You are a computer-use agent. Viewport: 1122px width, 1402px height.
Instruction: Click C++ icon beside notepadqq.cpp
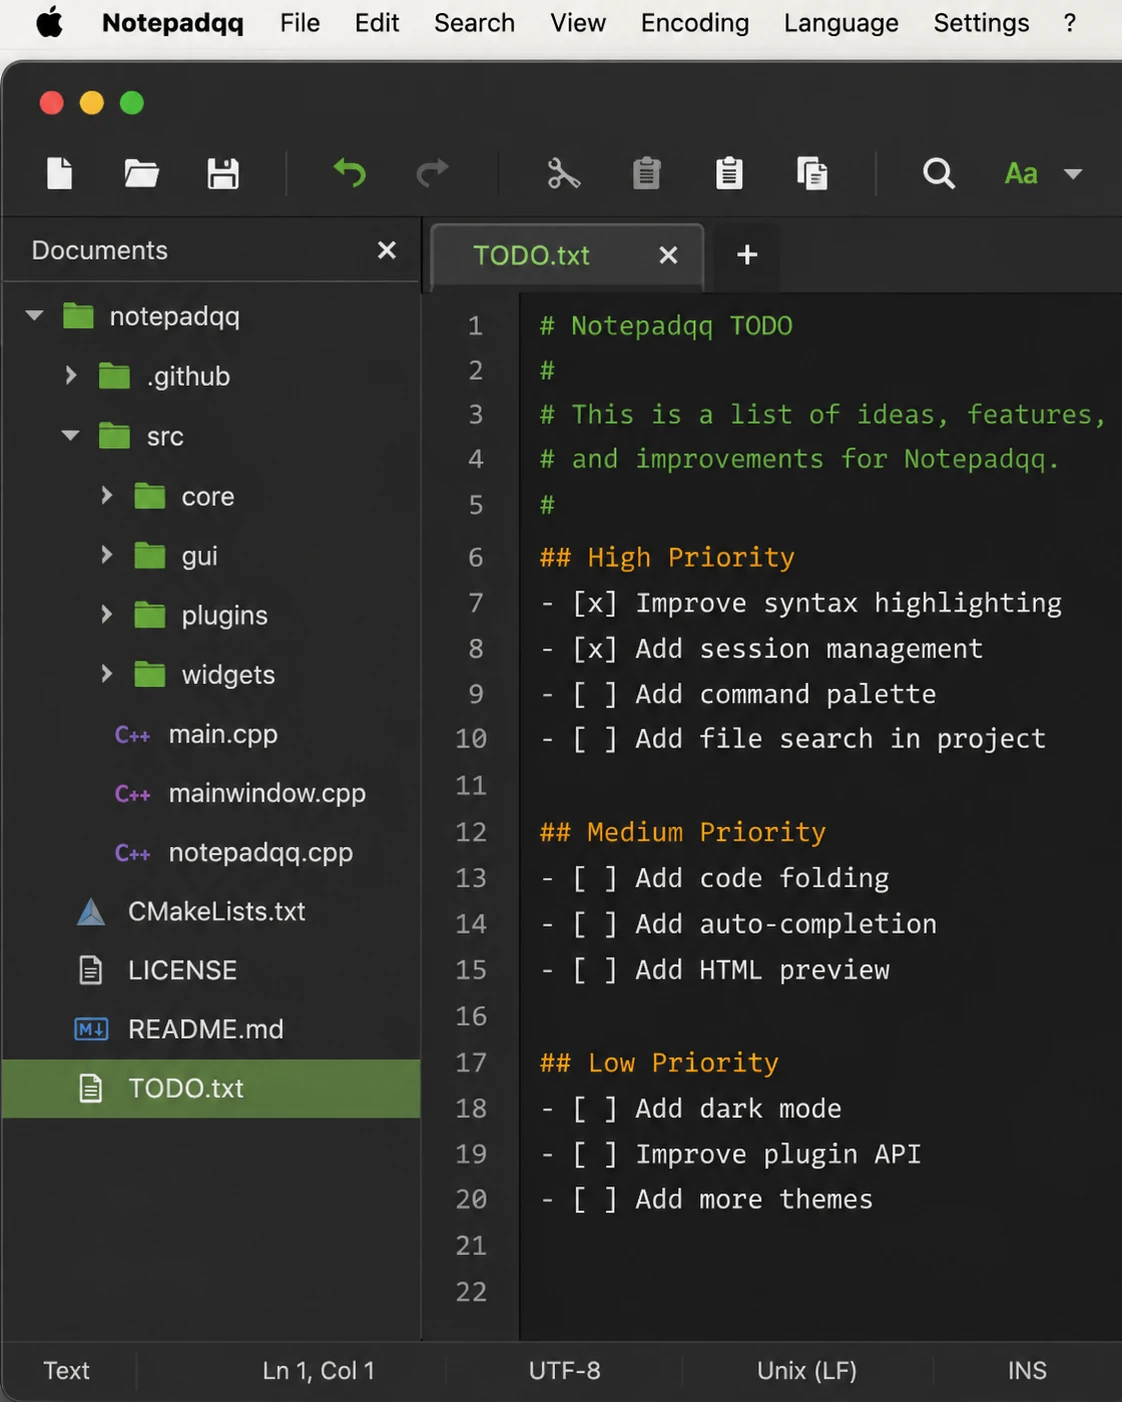point(132,853)
